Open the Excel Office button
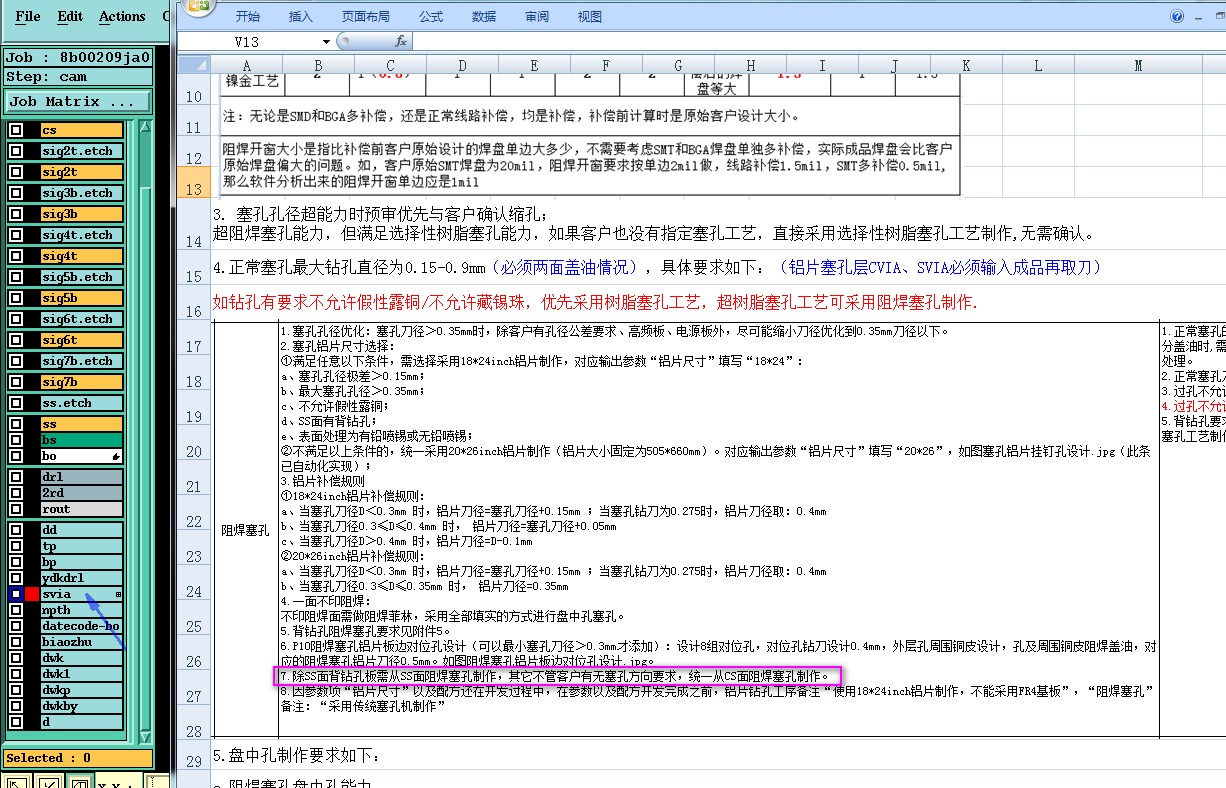 197,8
